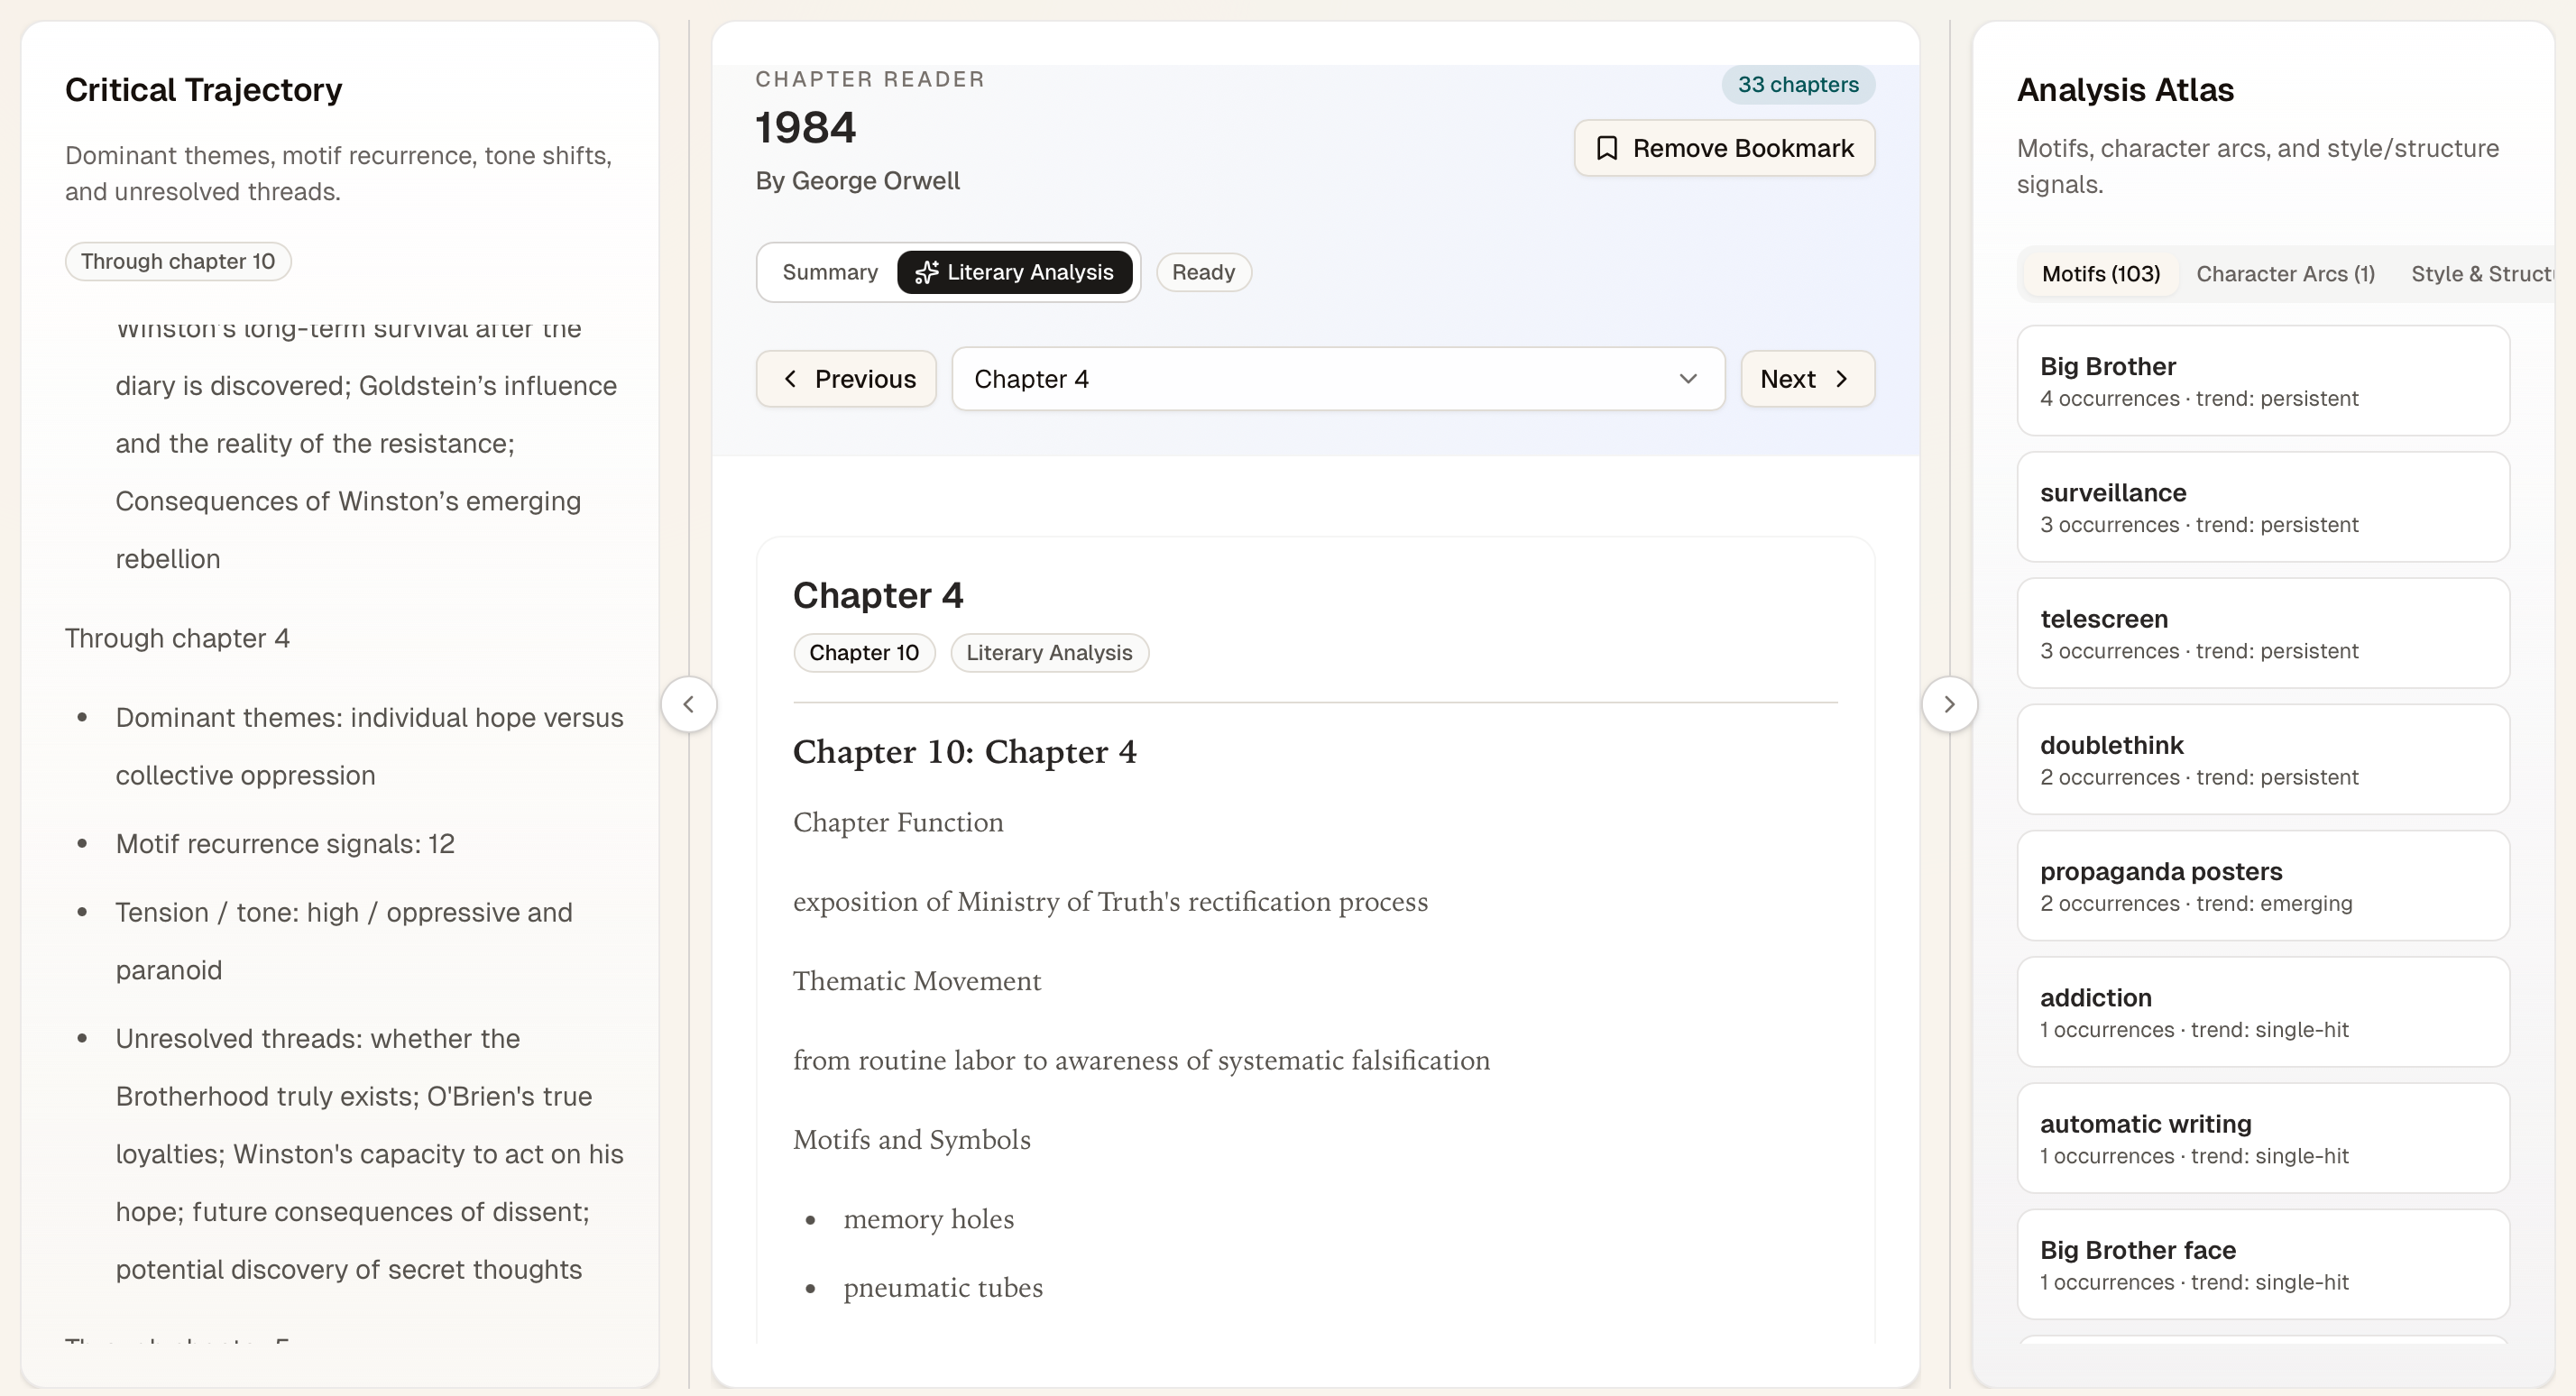Click the chapter selector dropdown arrow

[x=1688, y=379]
